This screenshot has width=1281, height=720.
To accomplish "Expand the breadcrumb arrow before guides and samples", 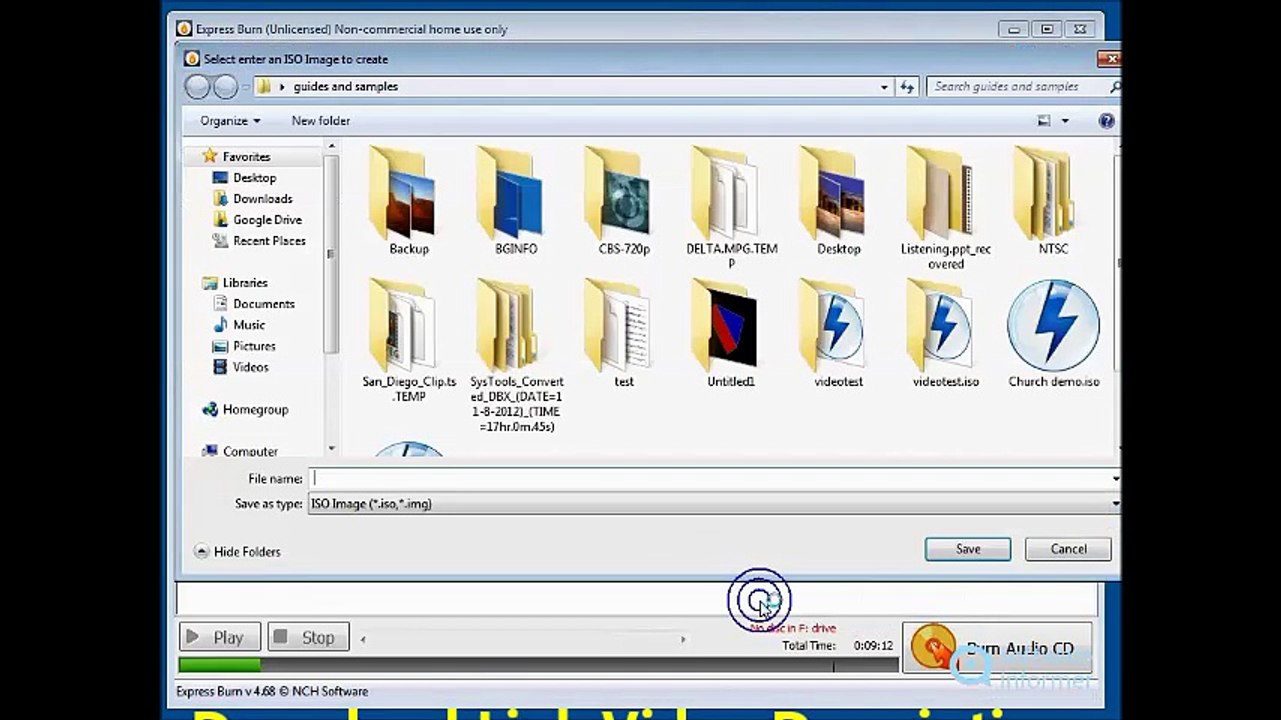I will click(x=282, y=87).
